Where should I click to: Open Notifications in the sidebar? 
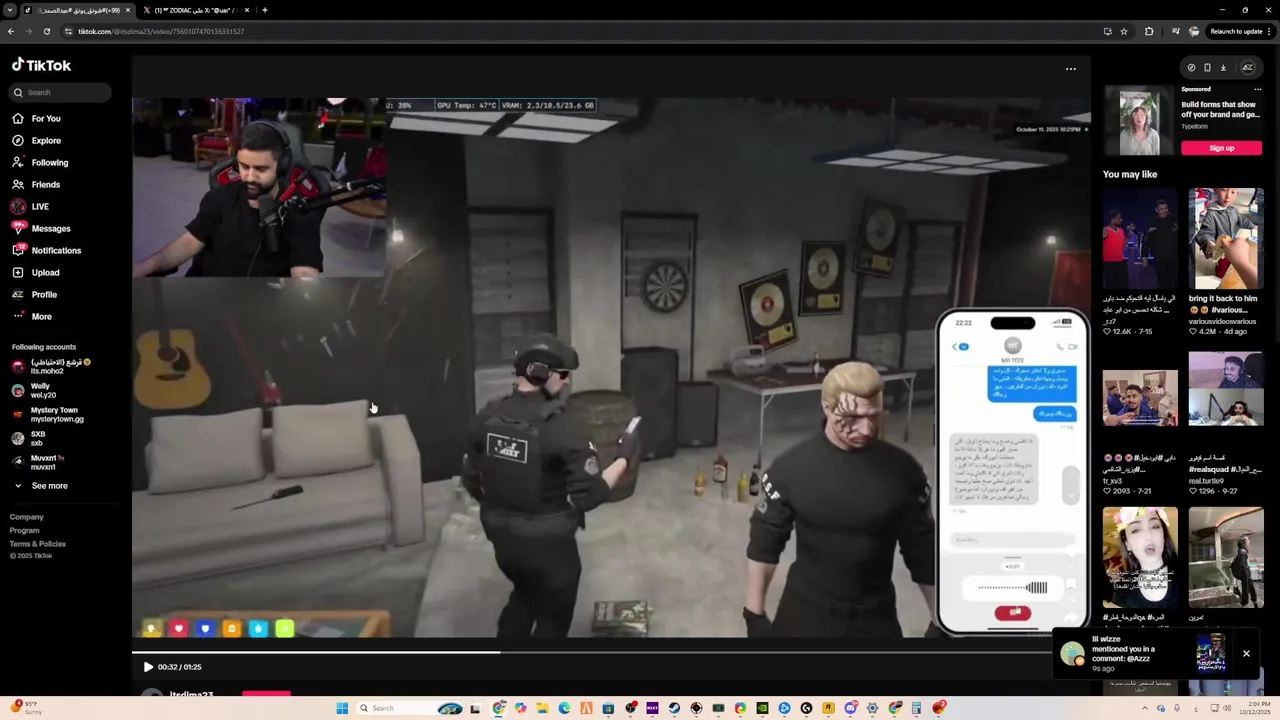(x=46, y=251)
